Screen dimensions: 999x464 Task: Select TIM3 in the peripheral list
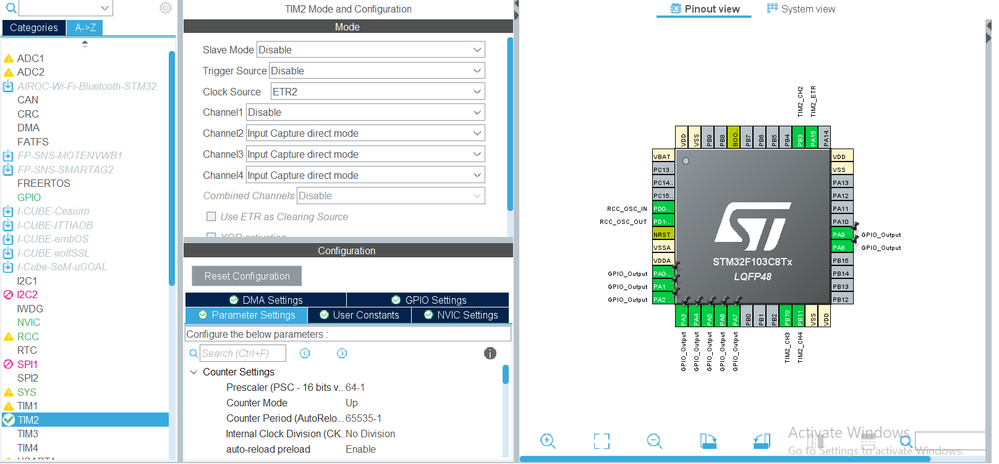(x=28, y=433)
